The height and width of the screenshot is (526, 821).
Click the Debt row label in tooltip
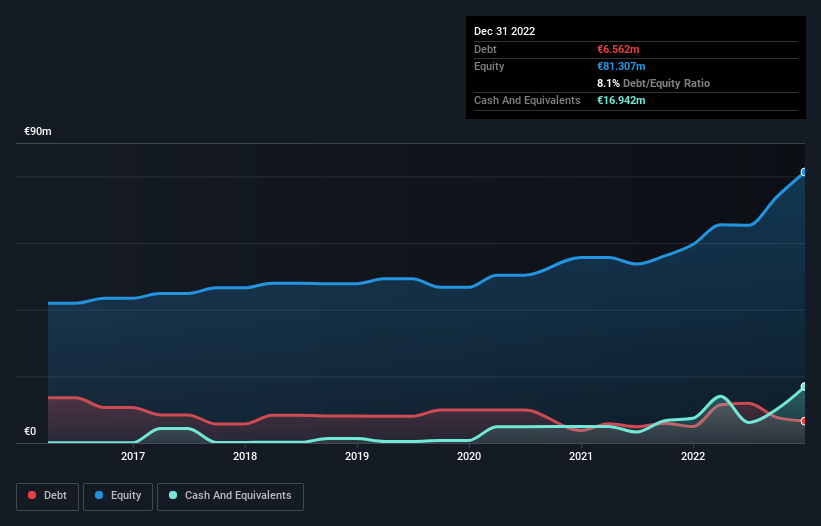point(485,49)
